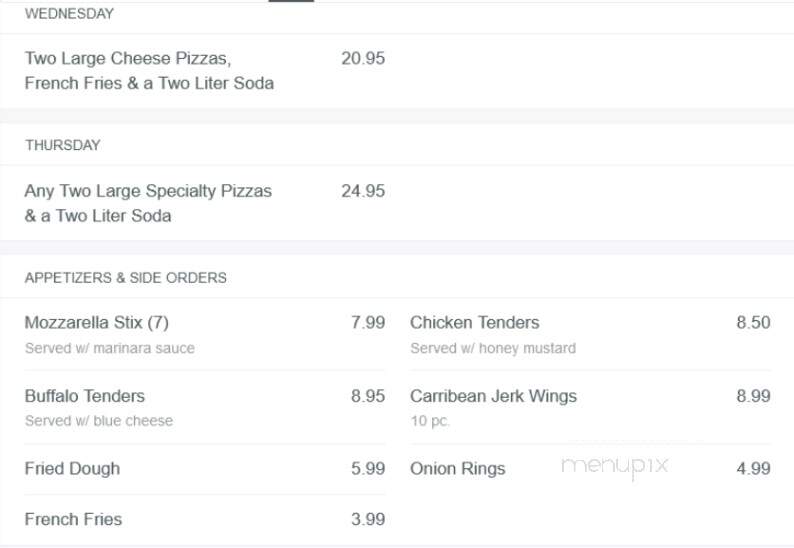Click the Appetizers & Side Orders heading

[126, 278]
